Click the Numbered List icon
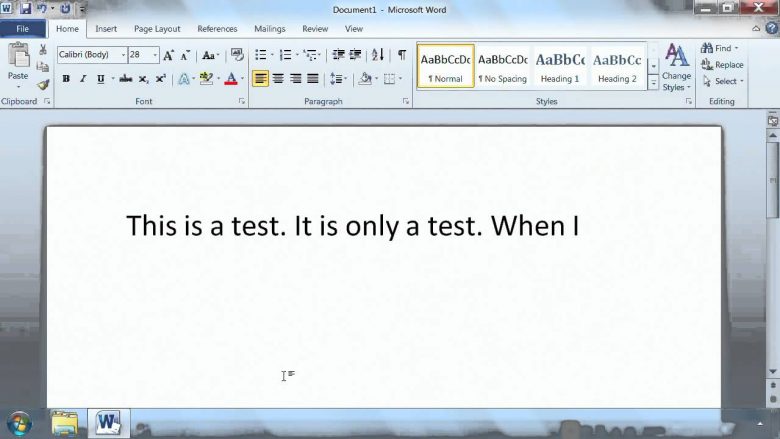 point(286,55)
